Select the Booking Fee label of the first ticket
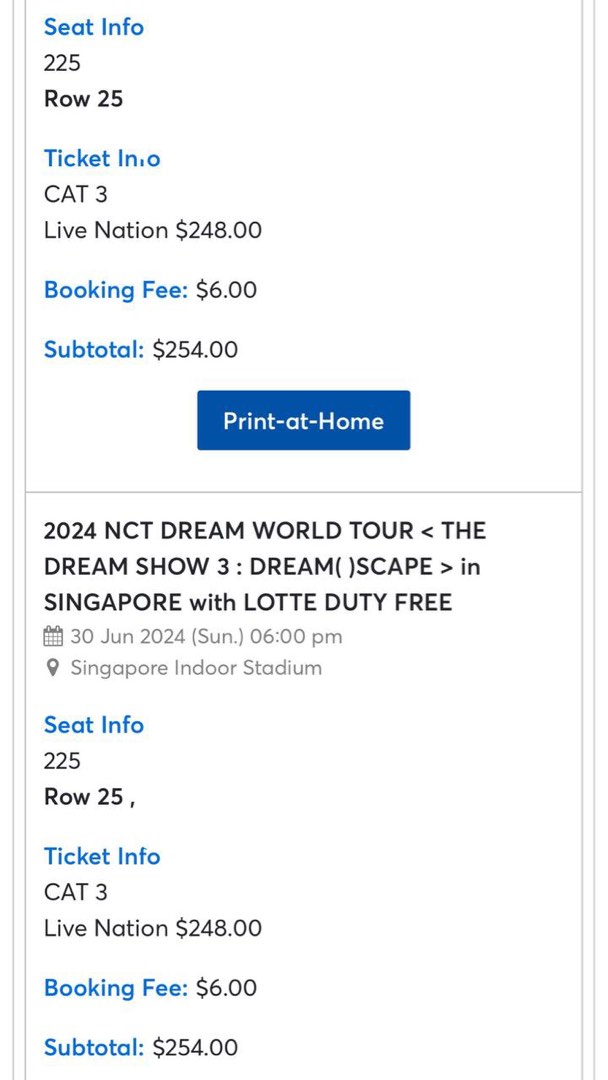 pyautogui.click(x=115, y=290)
